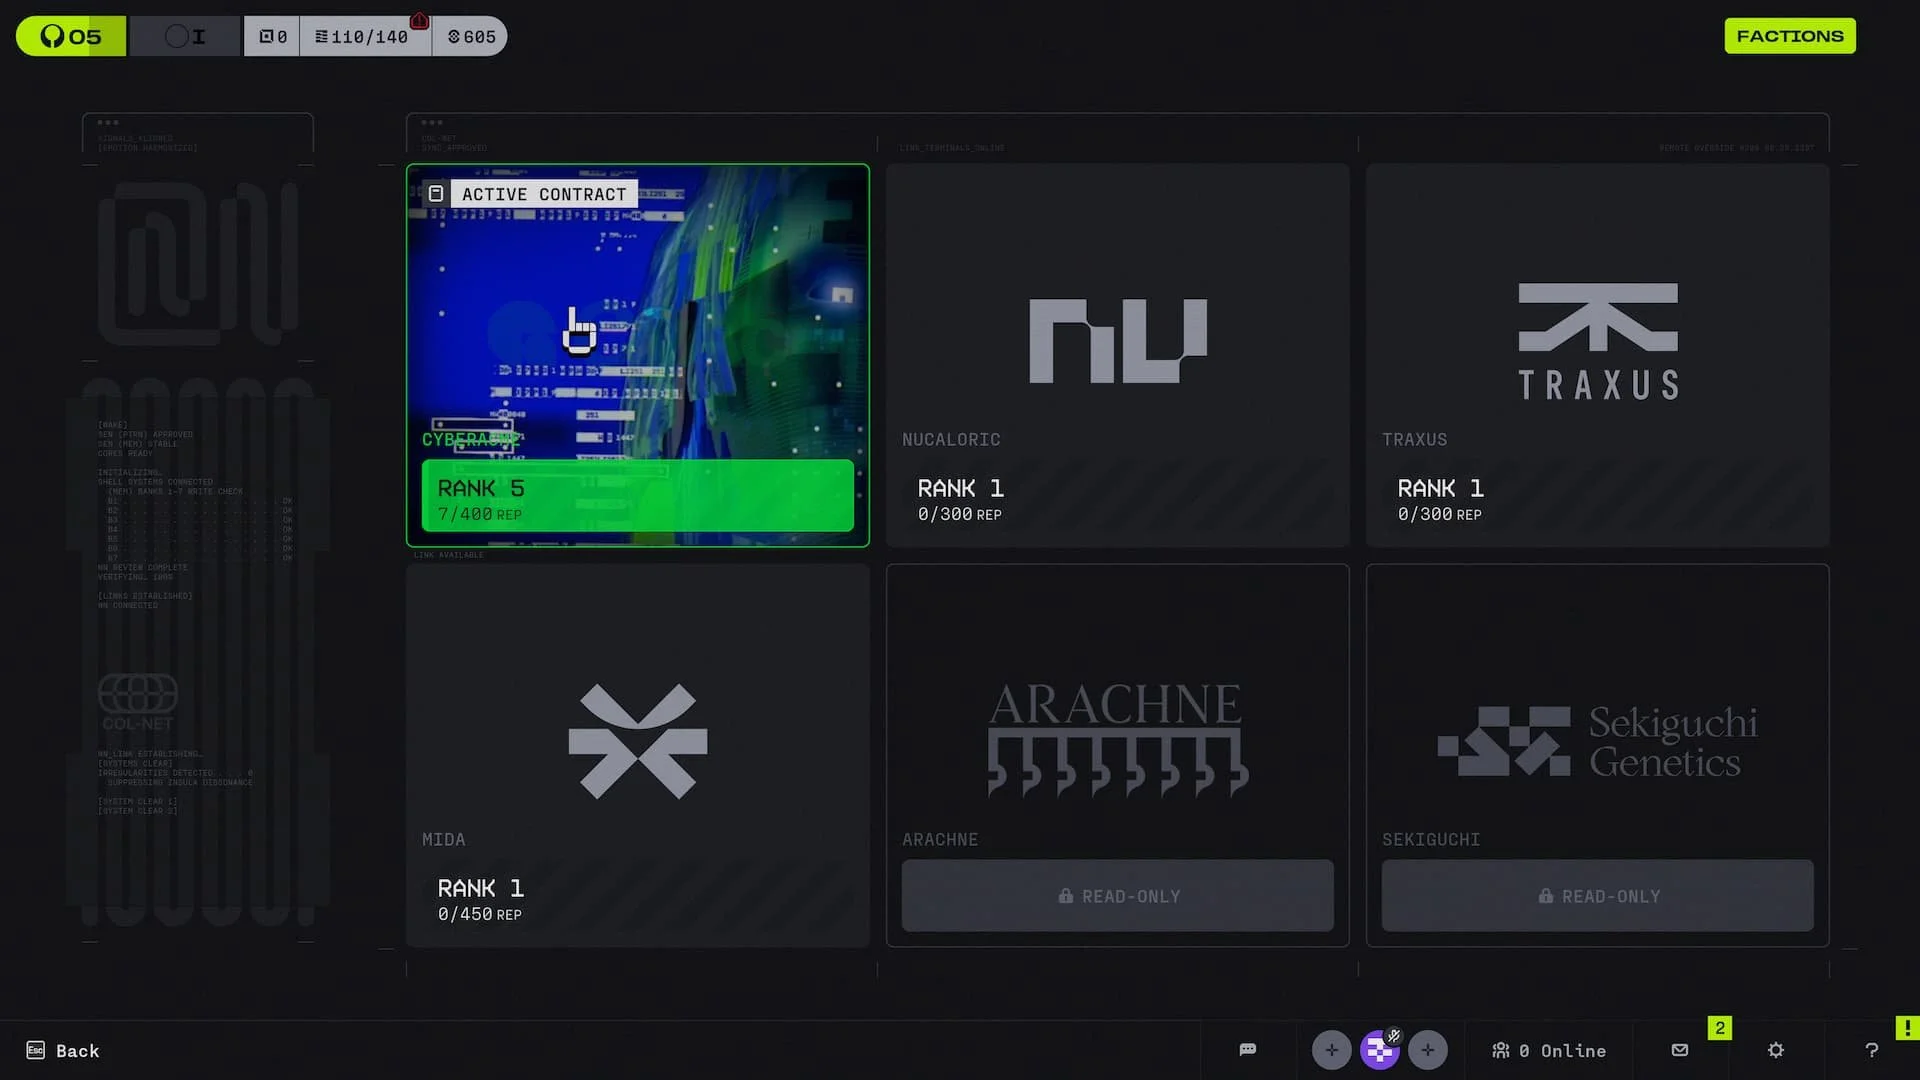The height and width of the screenshot is (1080, 1920).
Task: Click the credits balance 605
Action: (471, 37)
